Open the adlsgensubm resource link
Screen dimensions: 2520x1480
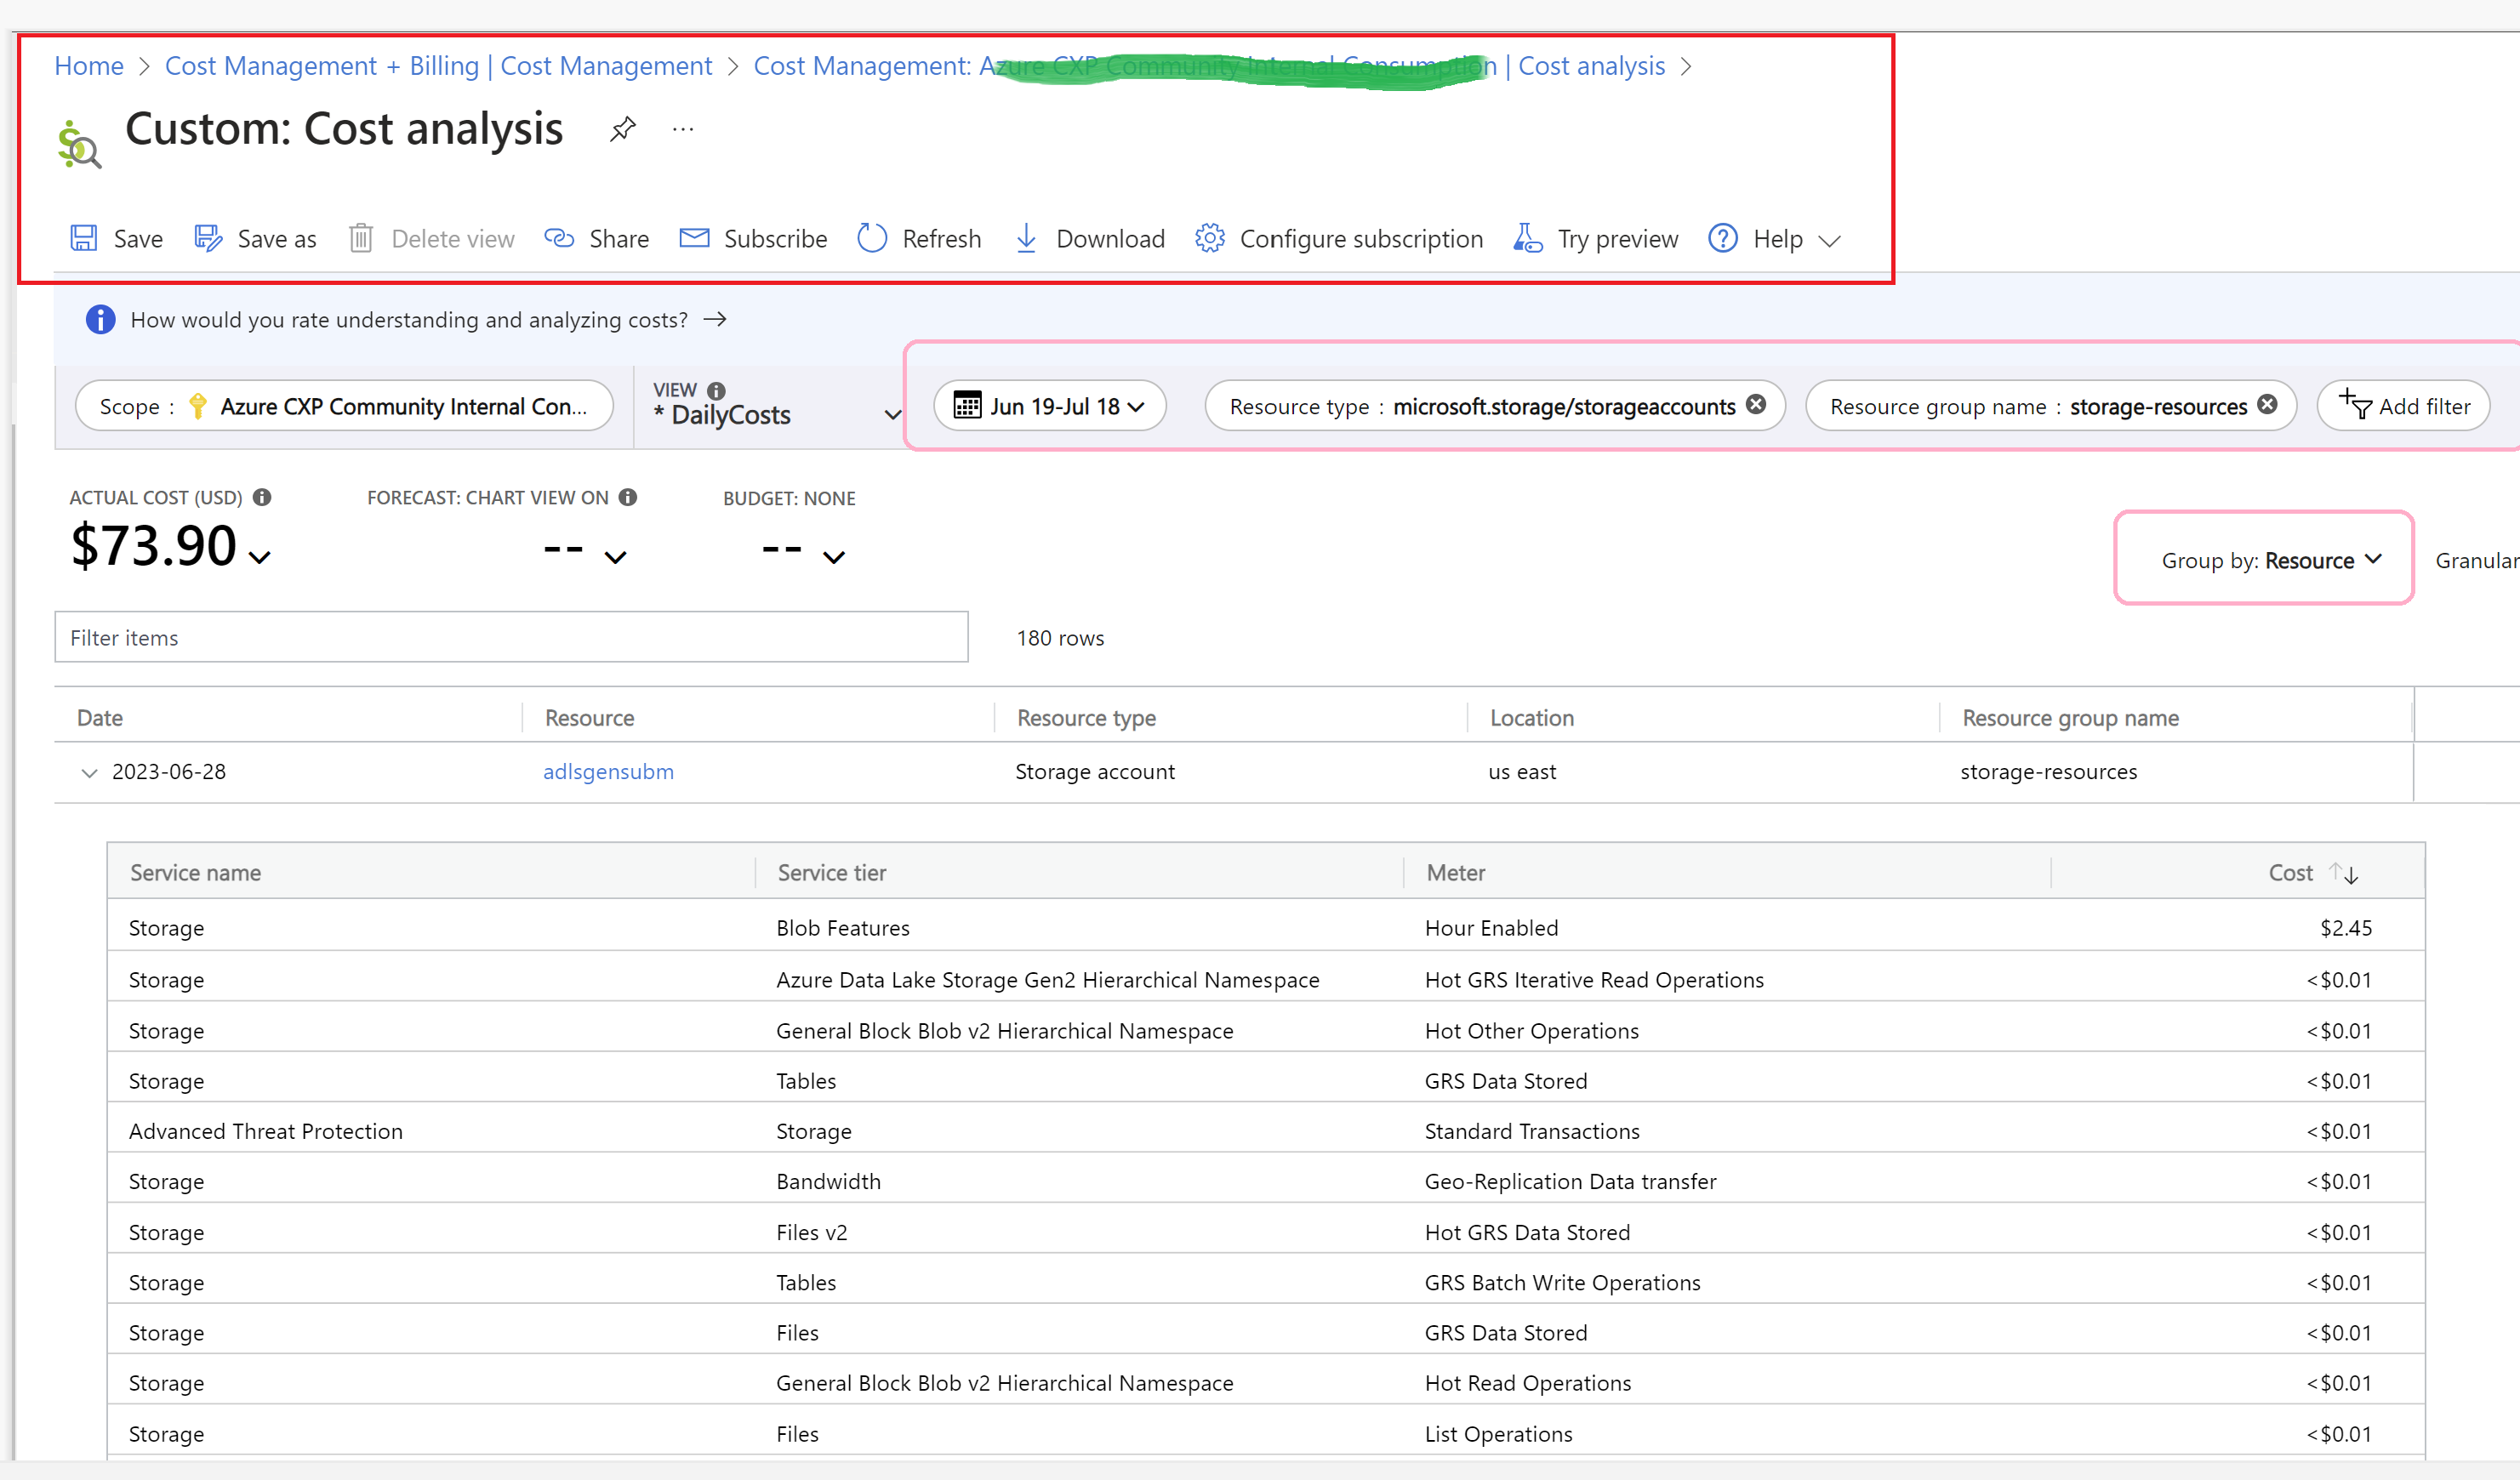tap(608, 772)
